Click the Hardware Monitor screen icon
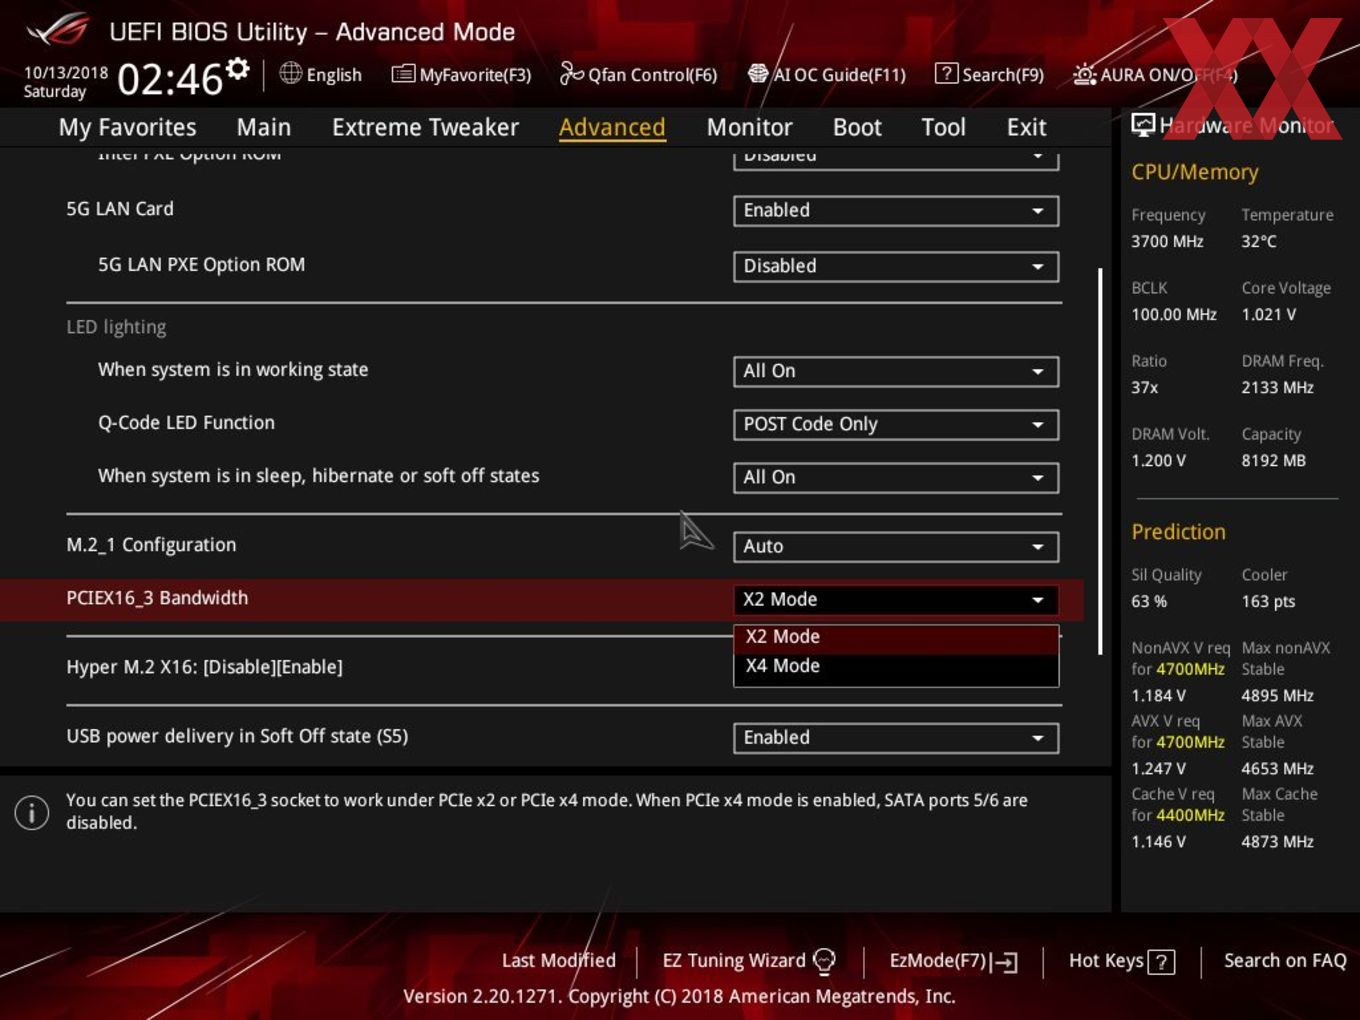This screenshot has width=1360, height=1020. (x=1142, y=125)
